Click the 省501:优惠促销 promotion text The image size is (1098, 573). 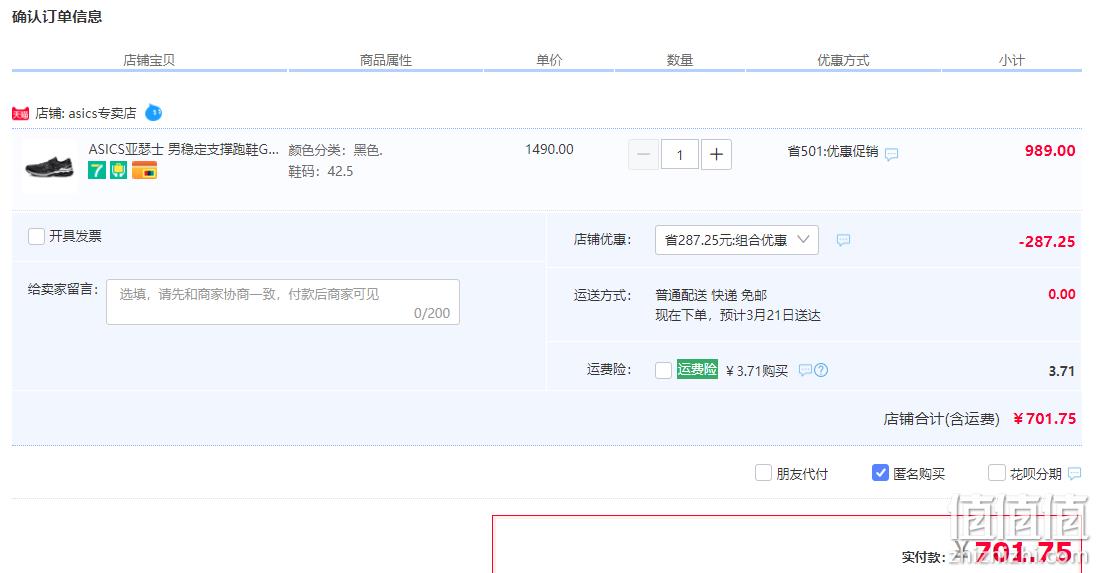pos(833,151)
